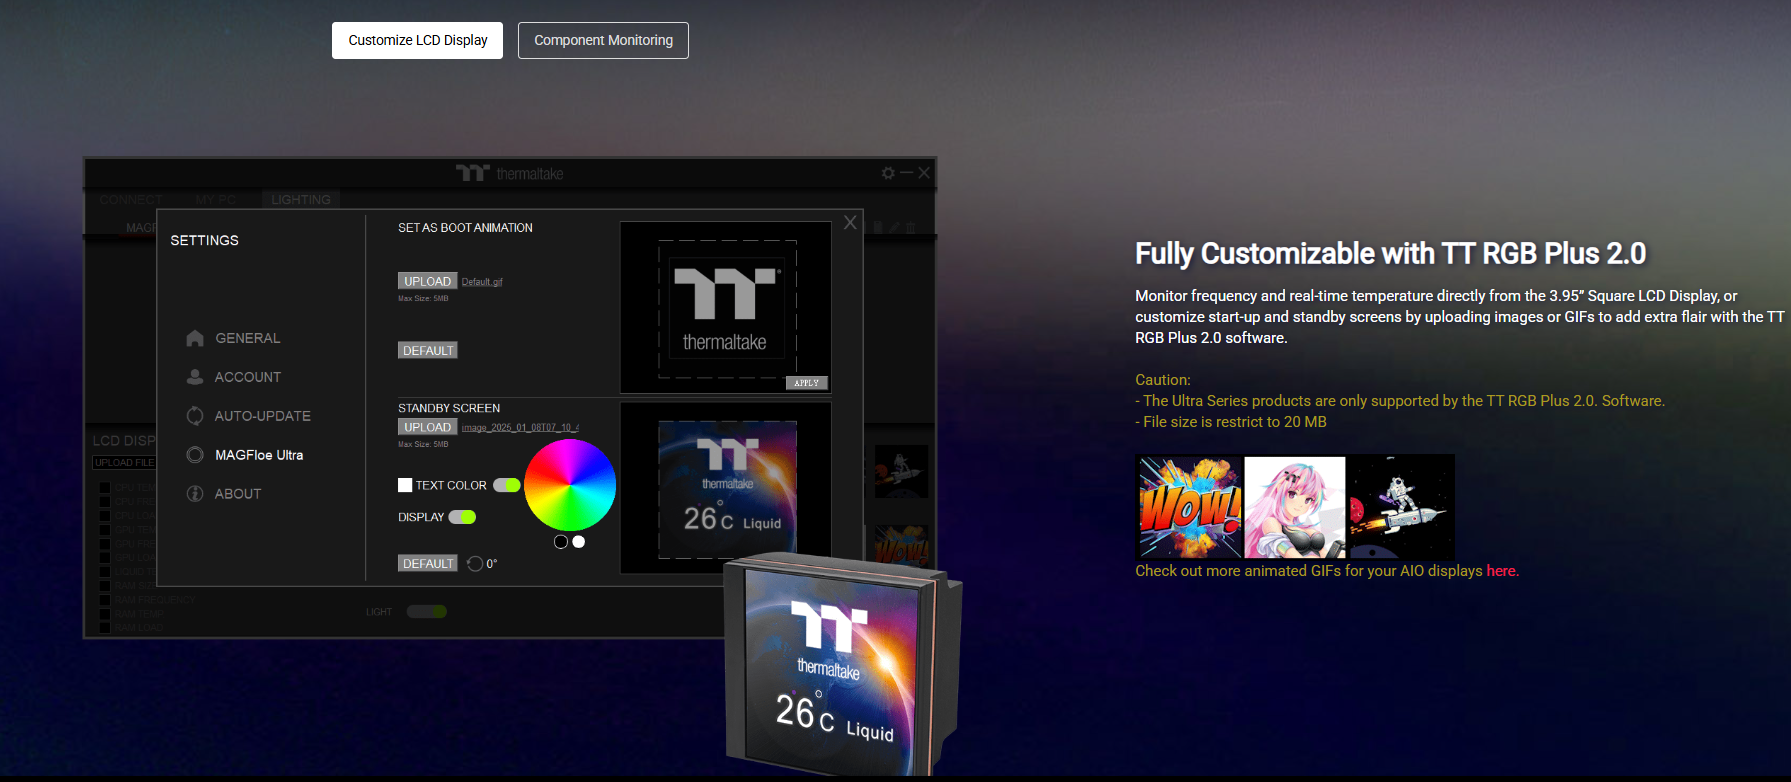1791x782 pixels.
Task: Click the "SET AS BOOT ANIMATION" label
Action: [x=465, y=228]
